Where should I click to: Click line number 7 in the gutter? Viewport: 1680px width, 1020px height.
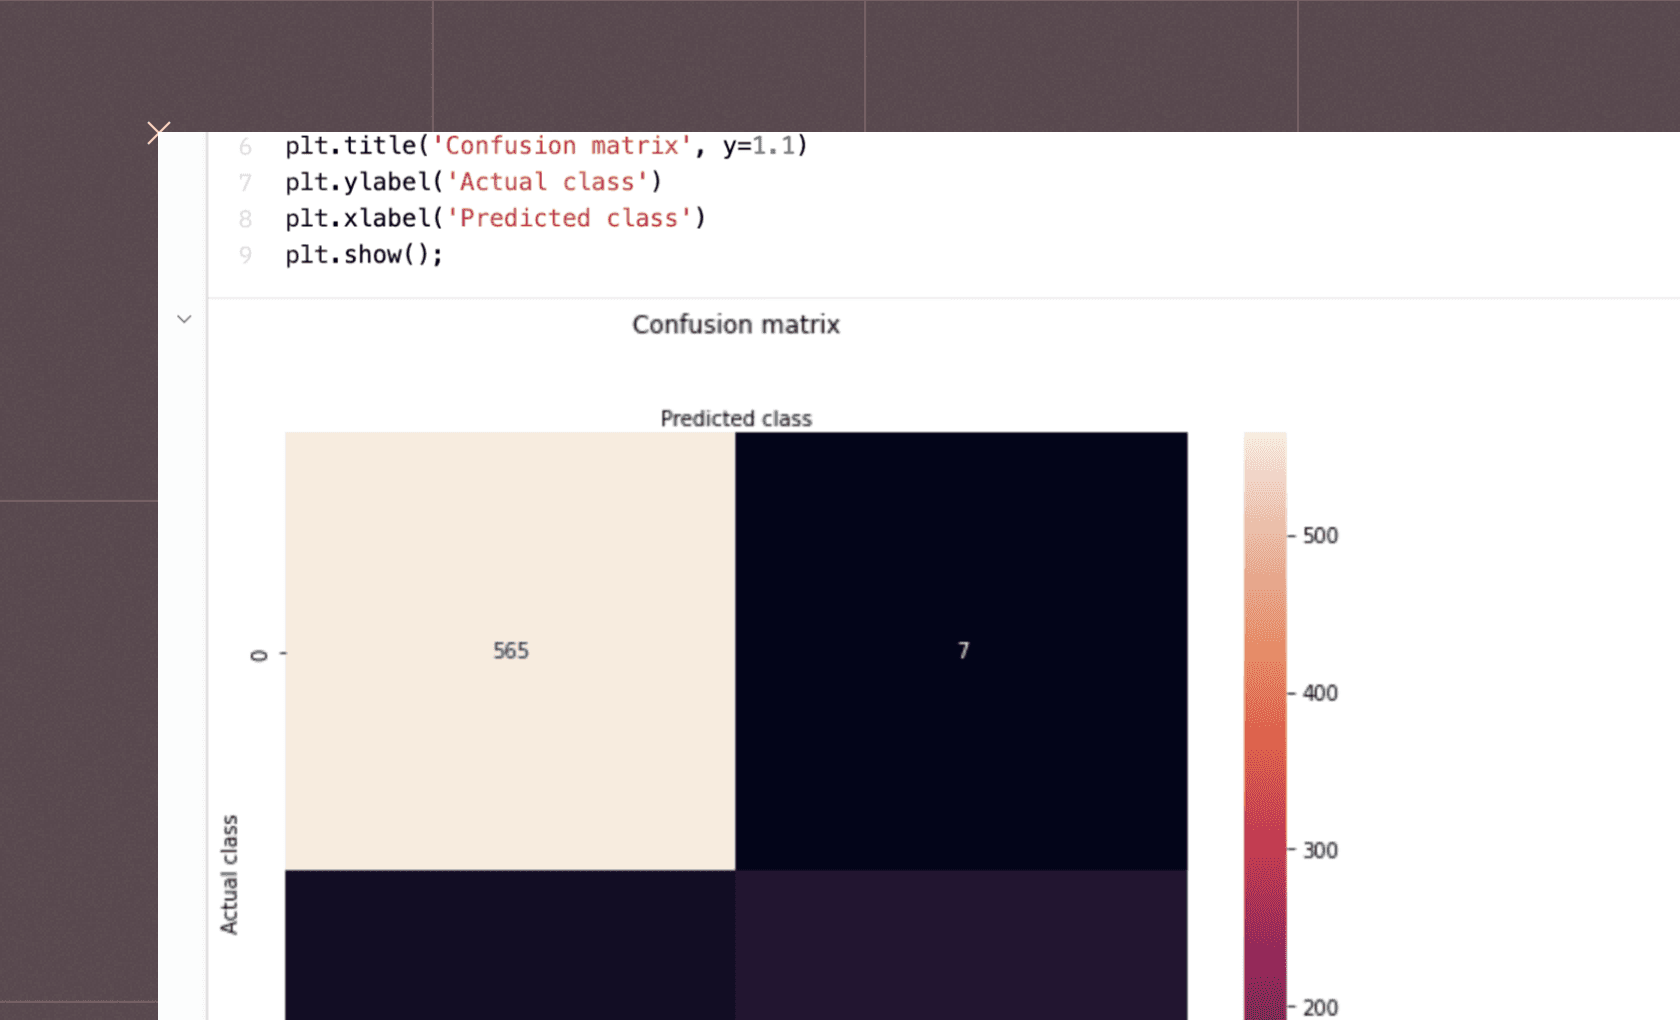(x=245, y=183)
